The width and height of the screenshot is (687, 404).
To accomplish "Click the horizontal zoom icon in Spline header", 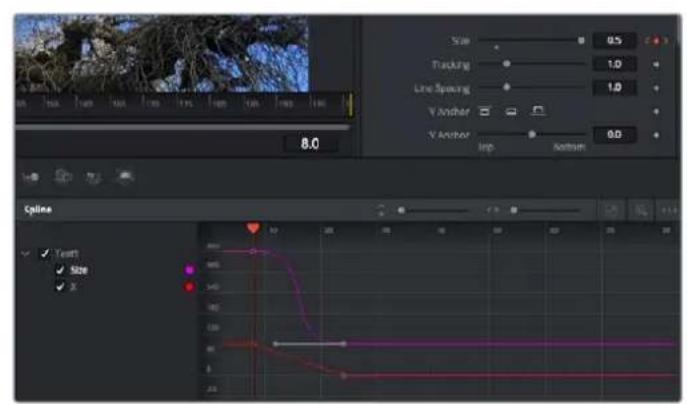I will pos(492,210).
